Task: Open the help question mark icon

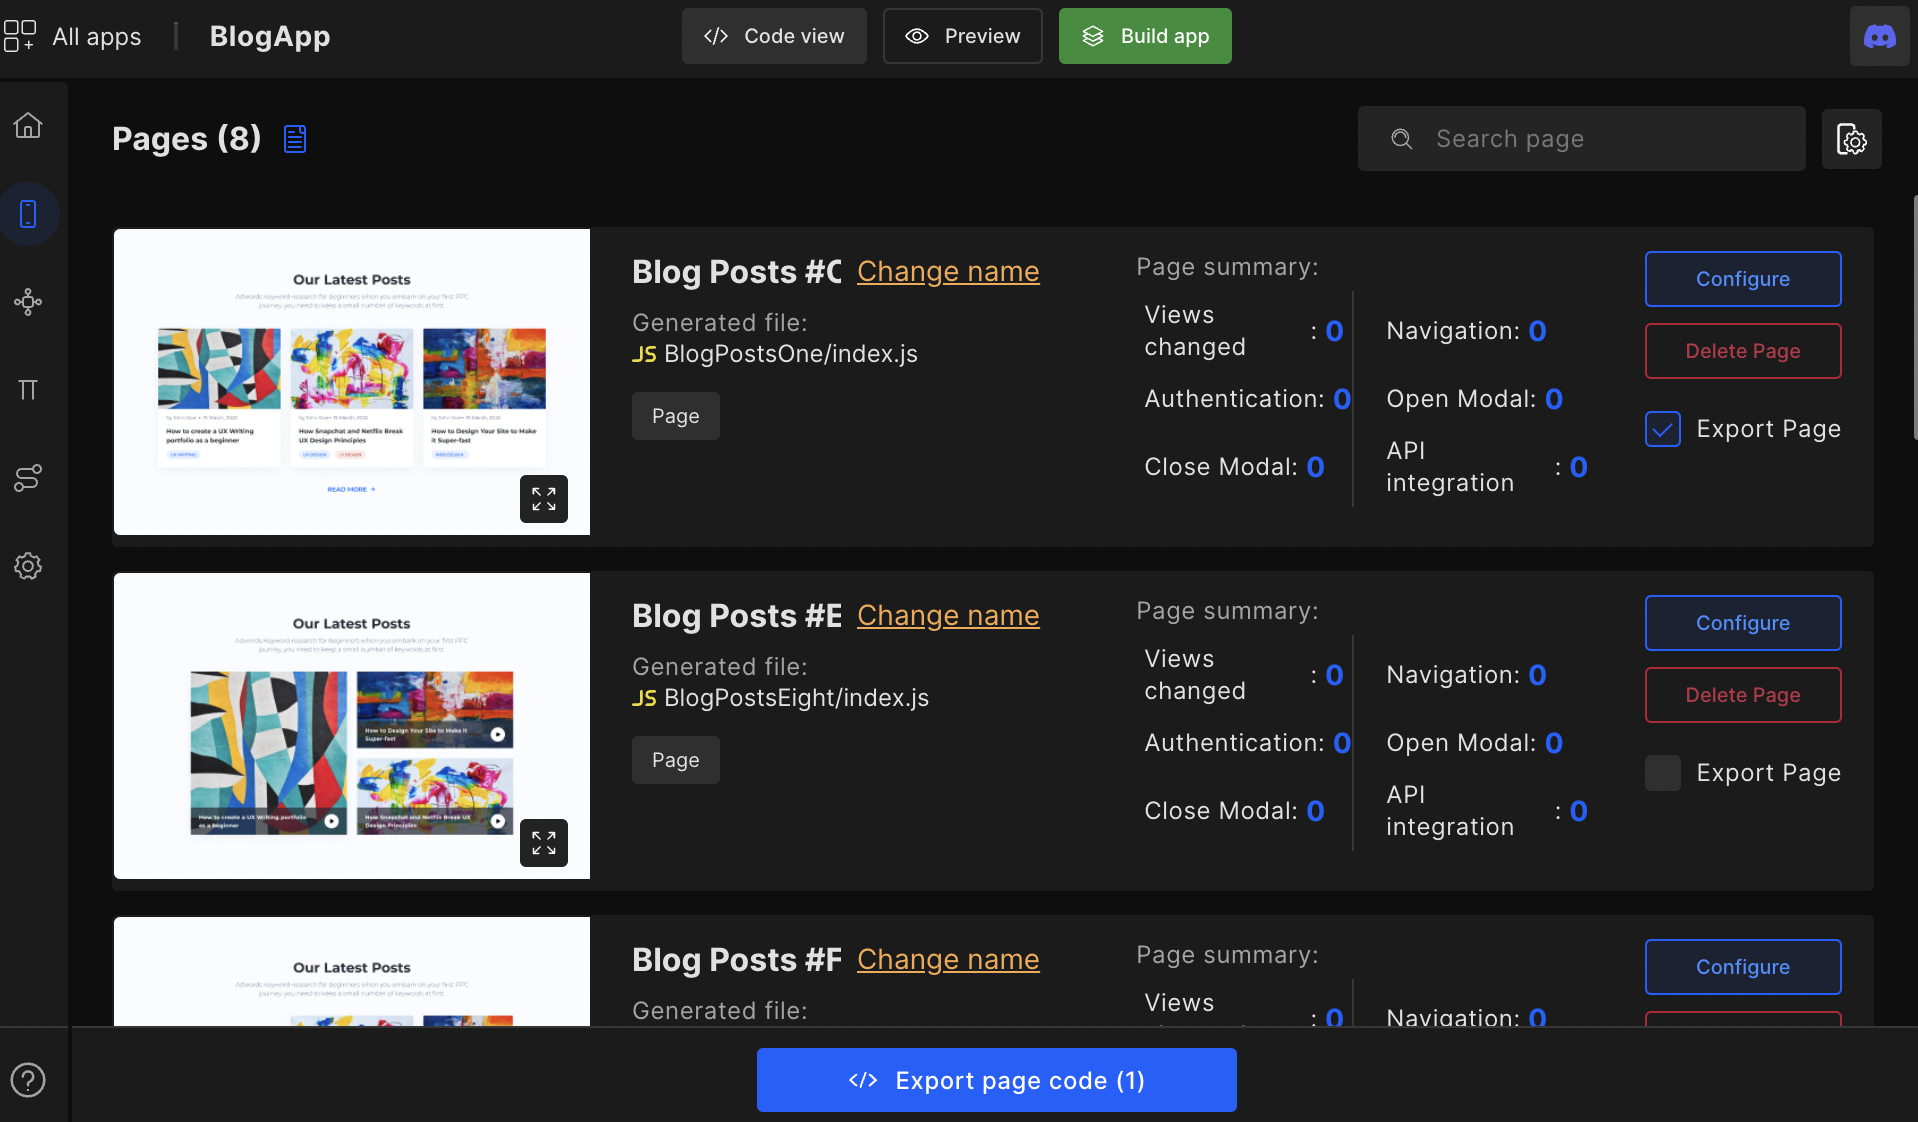Action: pos(28,1080)
